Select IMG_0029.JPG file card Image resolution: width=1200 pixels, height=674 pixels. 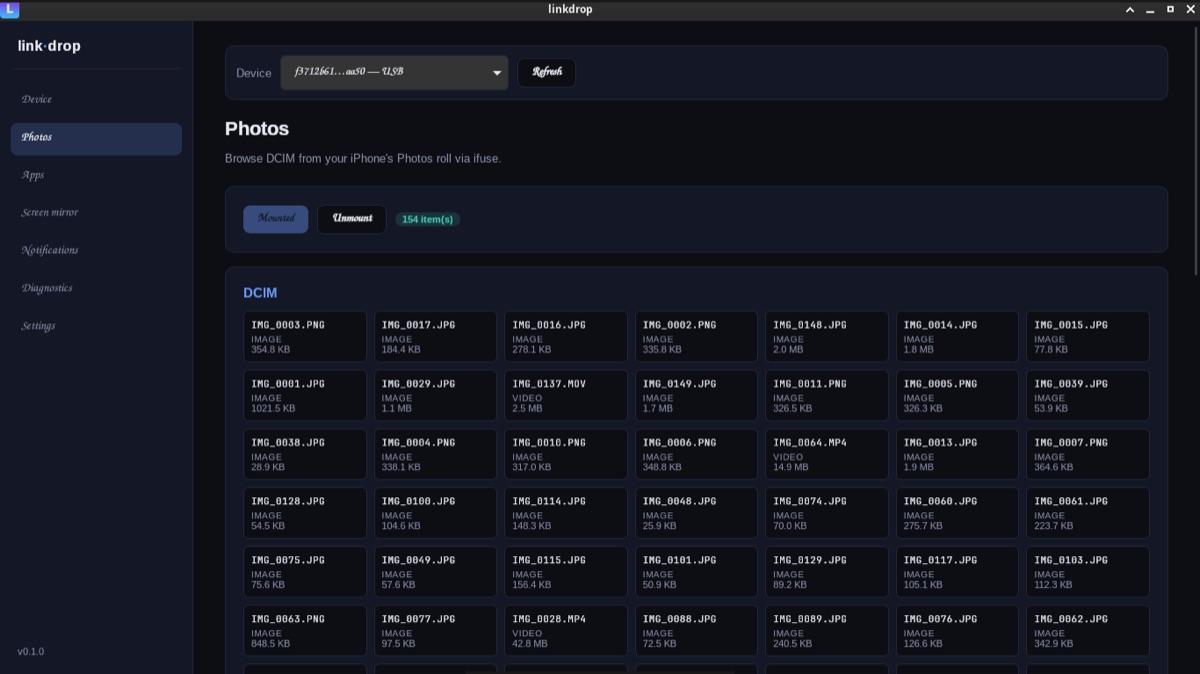click(435, 396)
